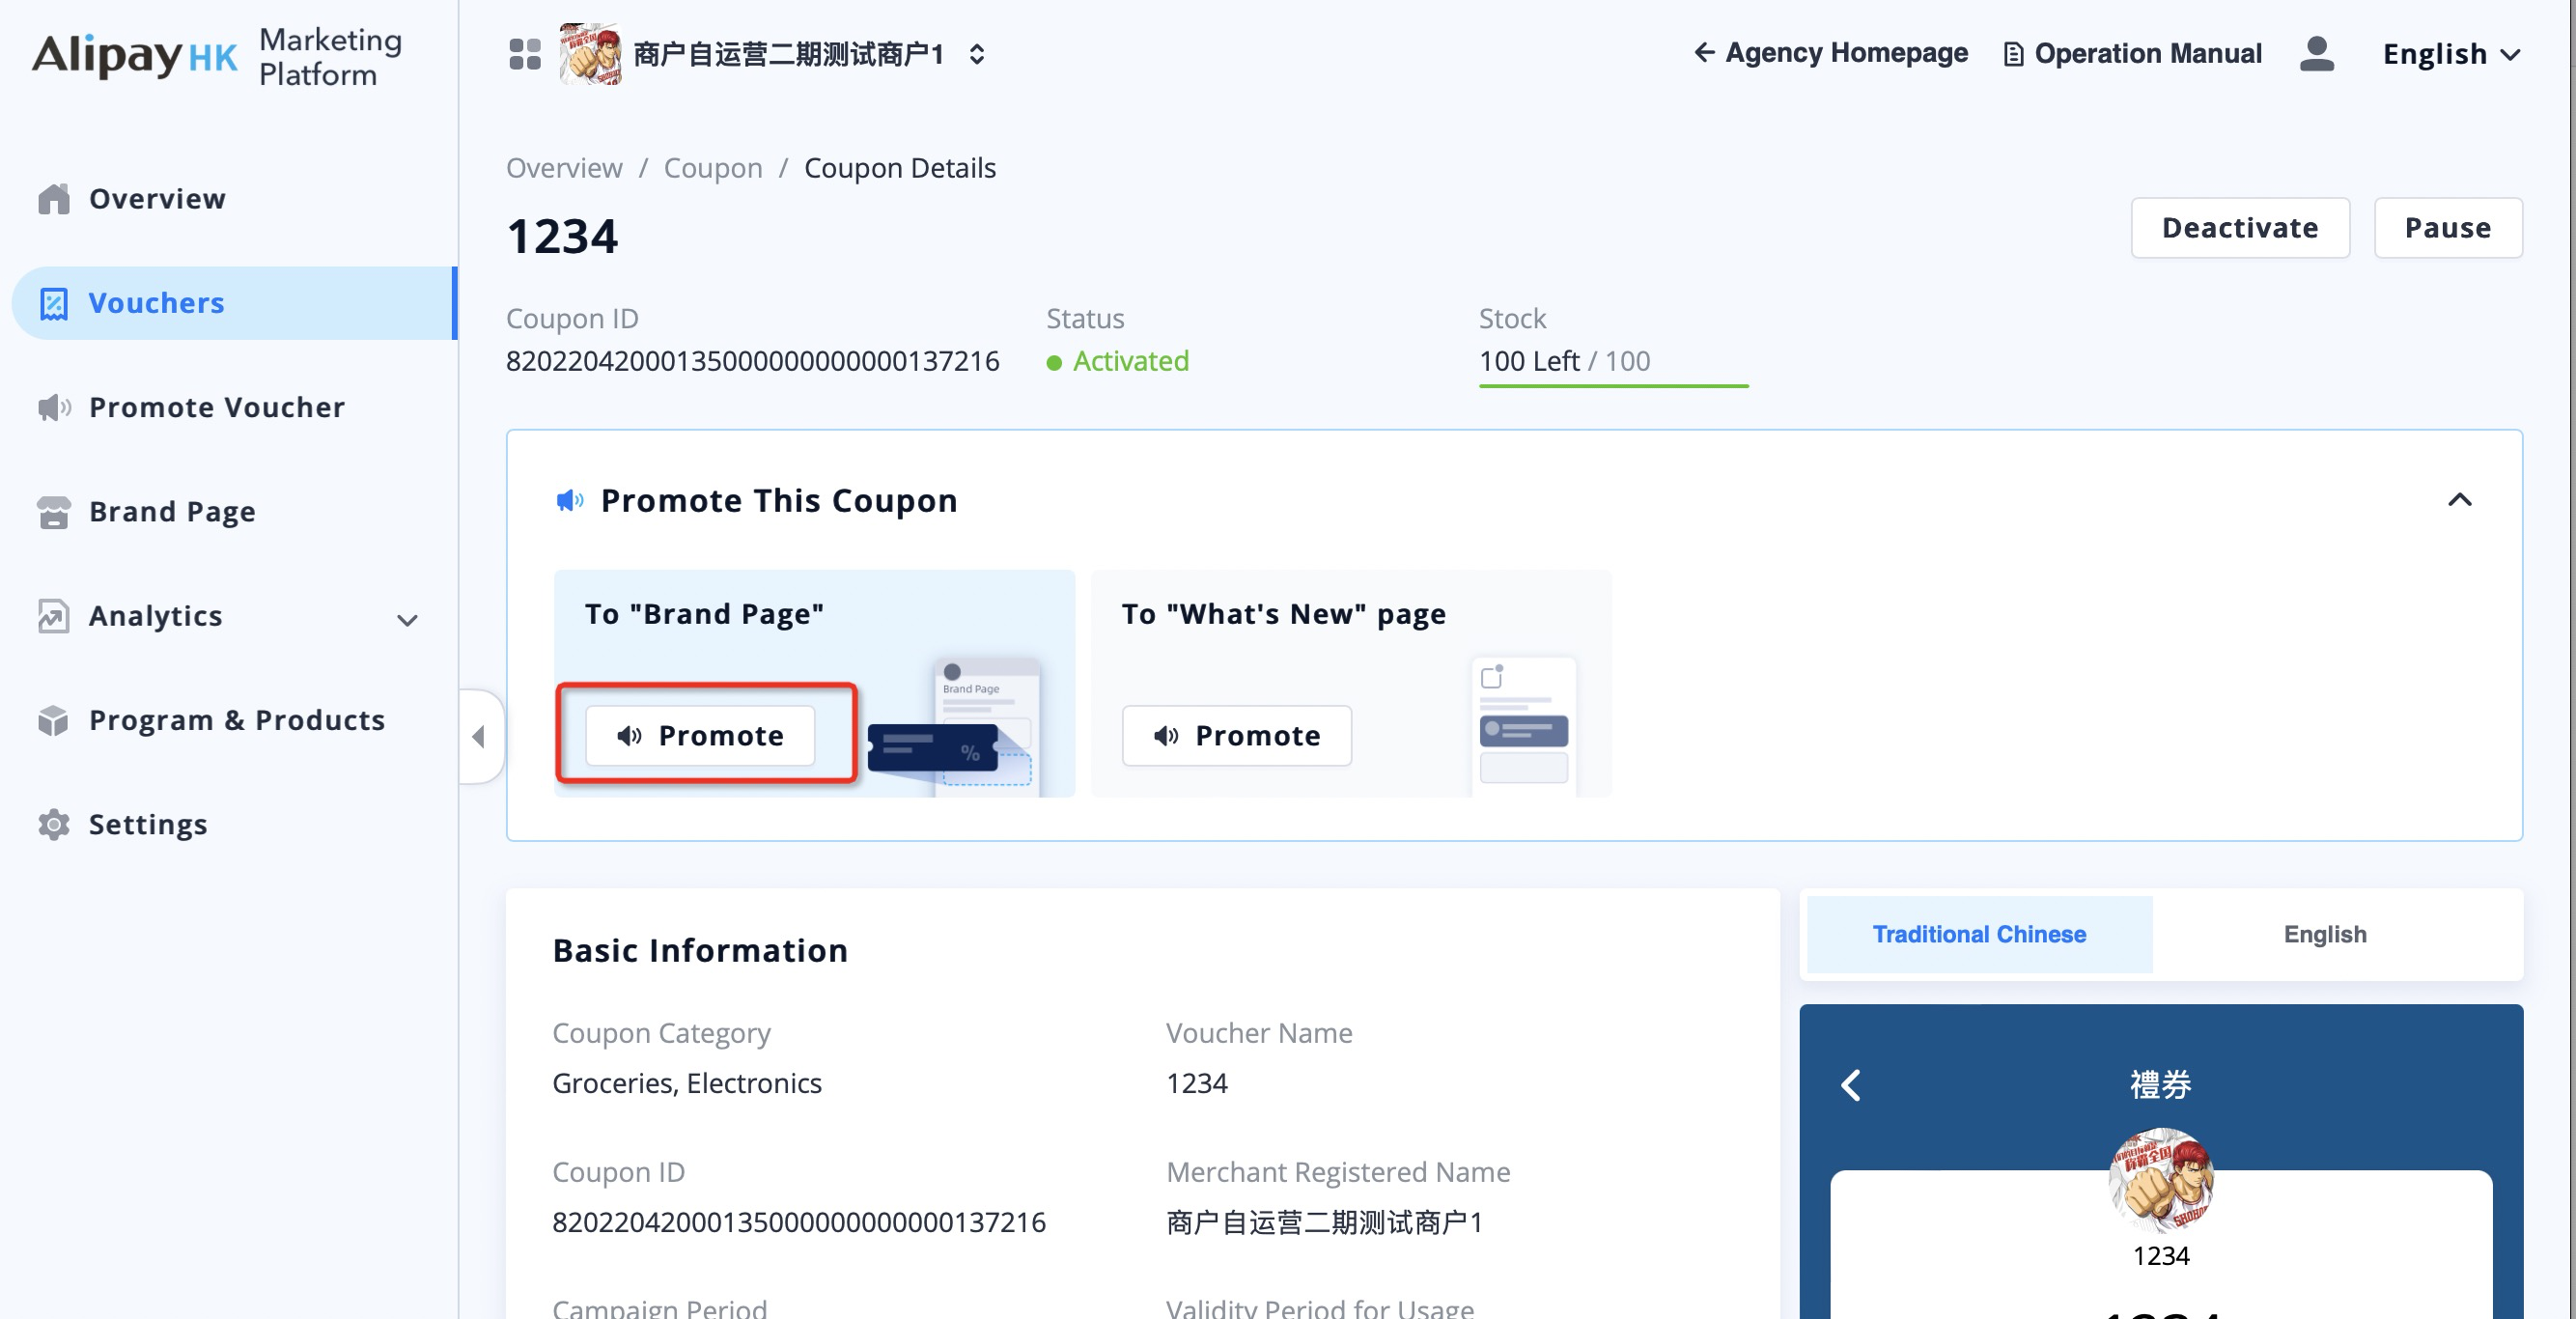Collapse the Promote This Coupon panel
2576x1319 pixels.
[2459, 500]
